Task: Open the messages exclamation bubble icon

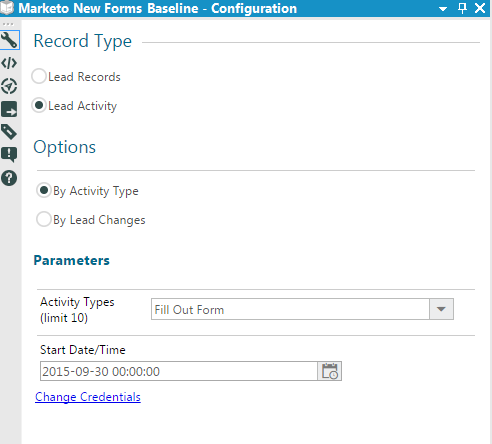Action: [x=9, y=155]
